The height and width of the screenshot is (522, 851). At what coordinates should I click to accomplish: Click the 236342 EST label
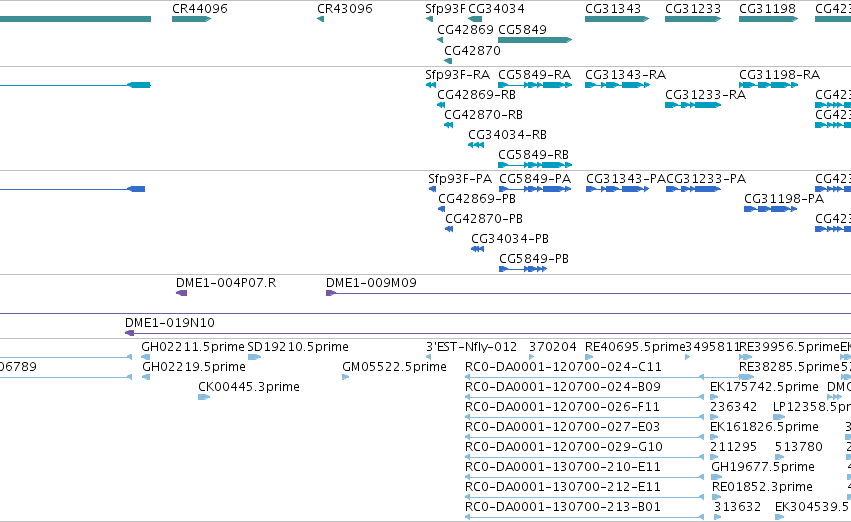[733, 407]
